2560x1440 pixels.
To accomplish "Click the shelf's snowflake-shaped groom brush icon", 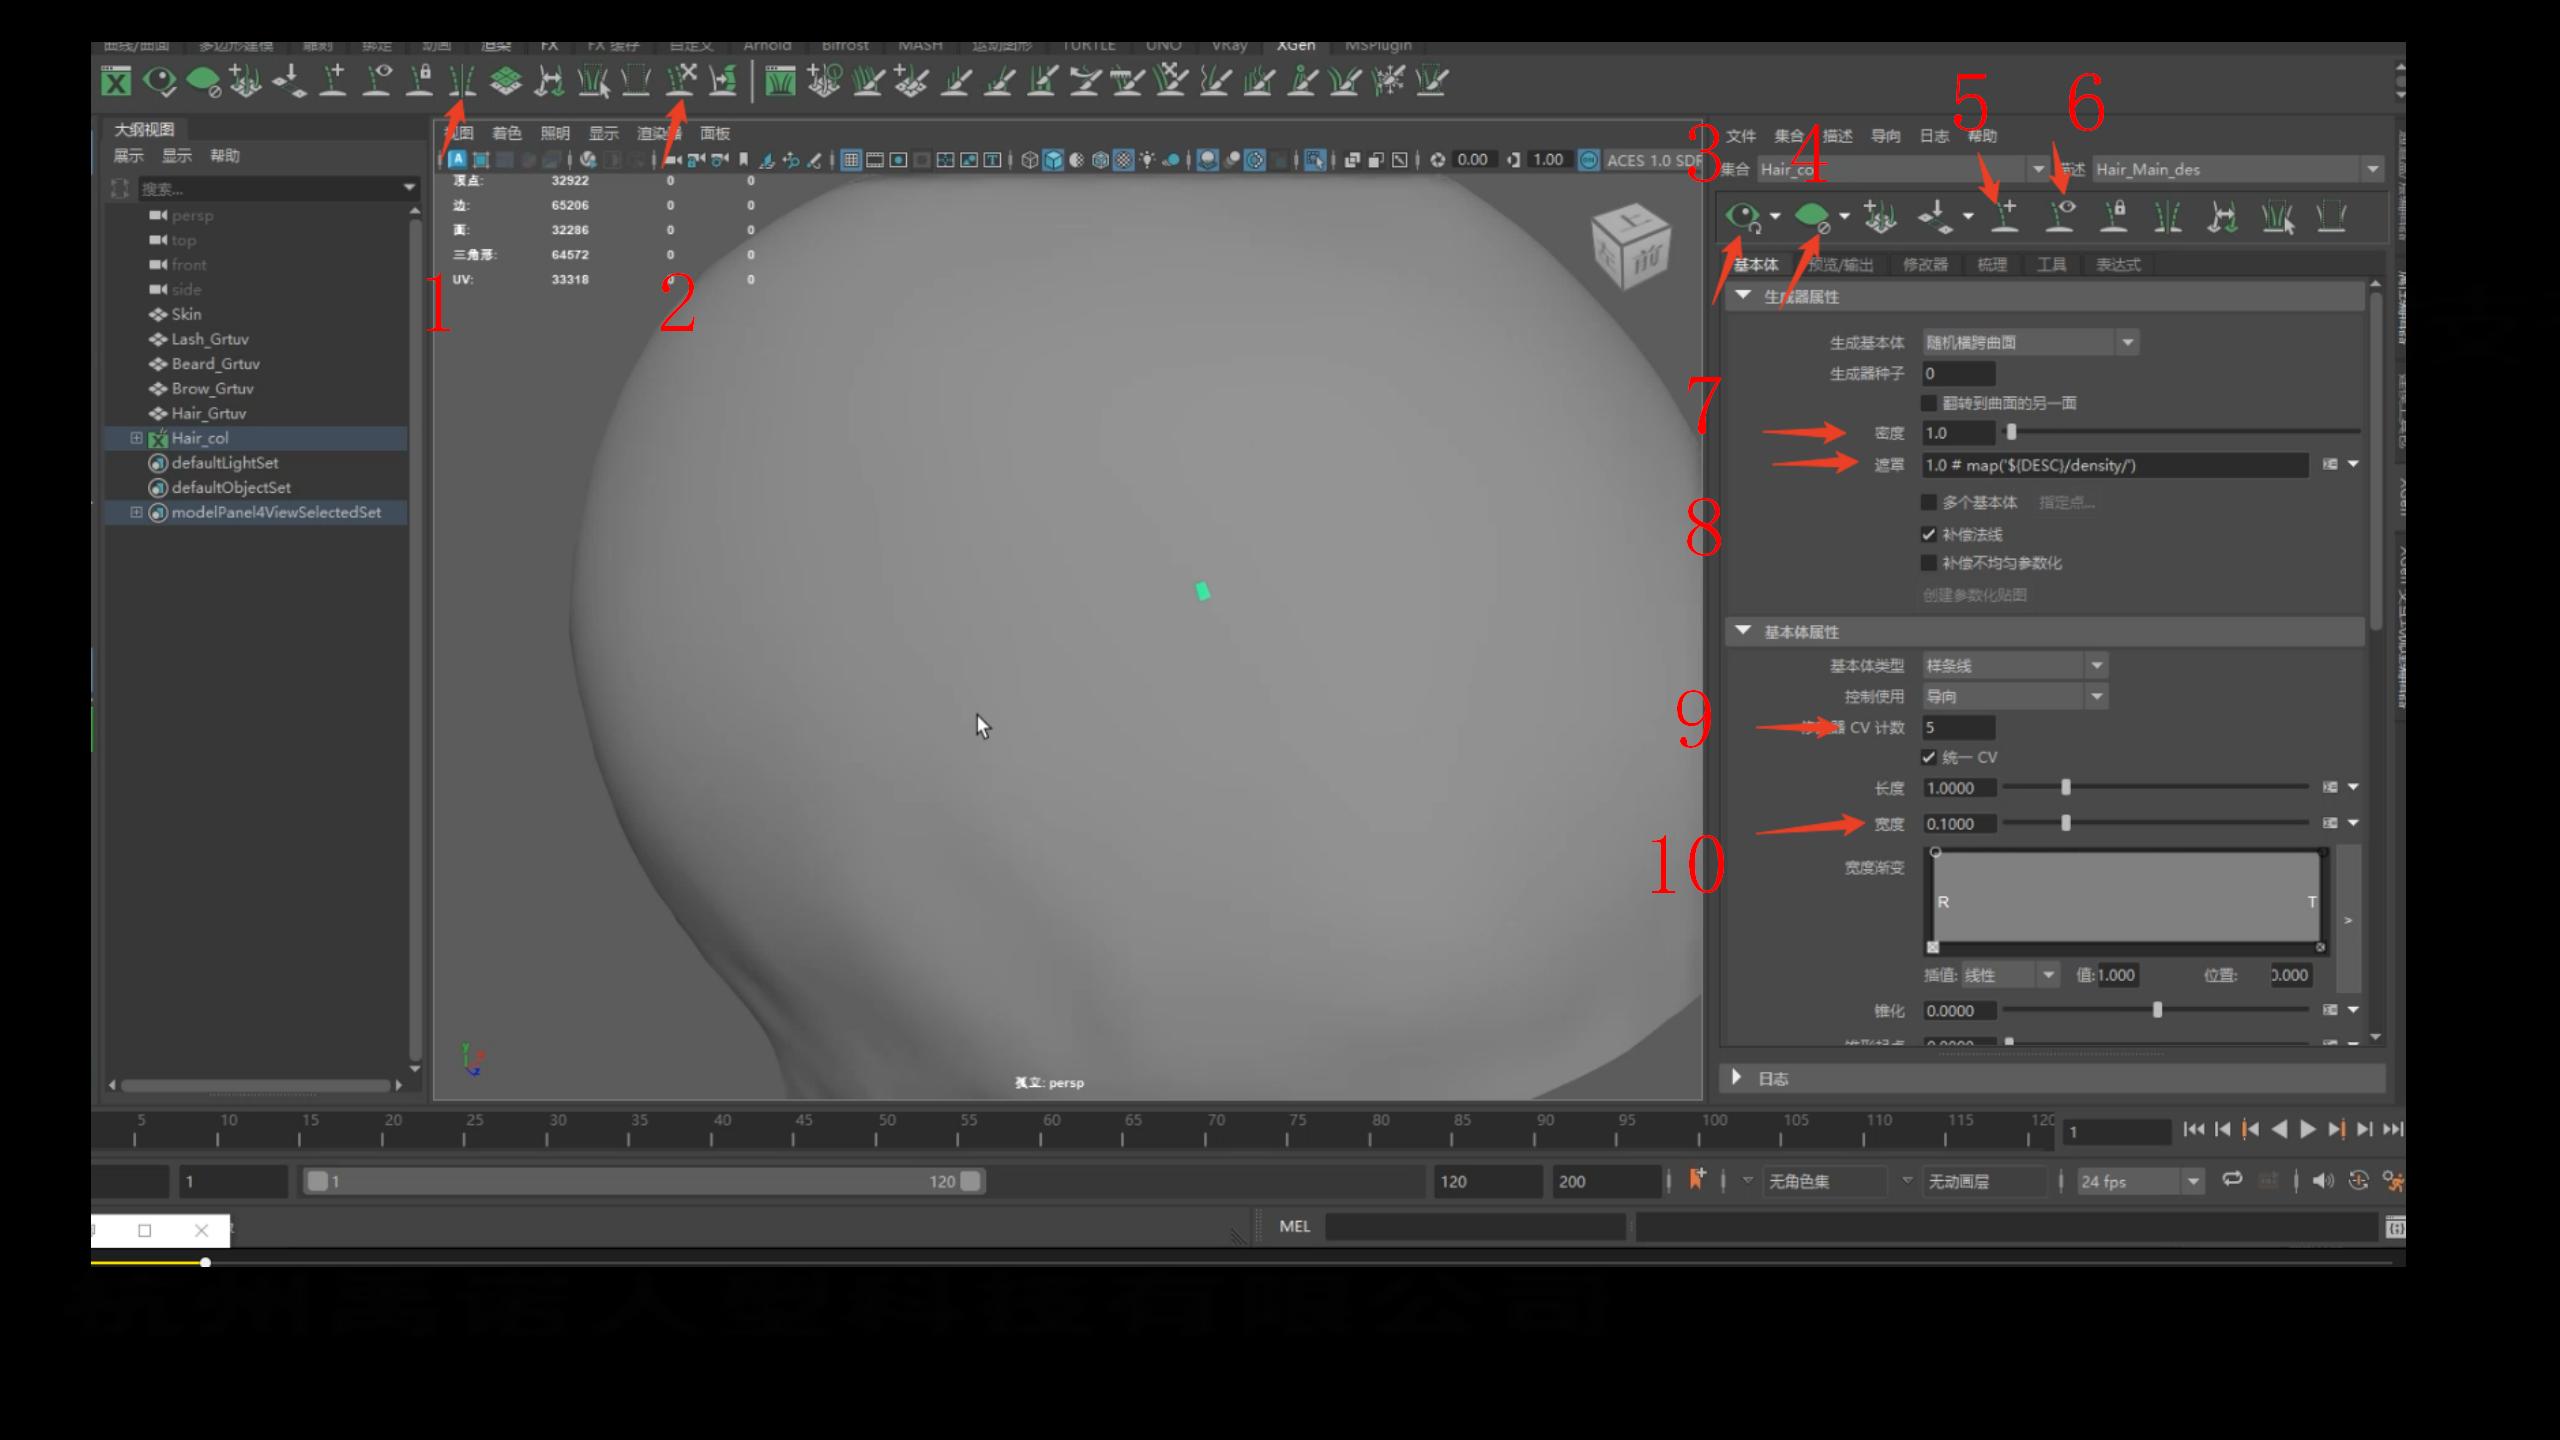I will [1389, 81].
